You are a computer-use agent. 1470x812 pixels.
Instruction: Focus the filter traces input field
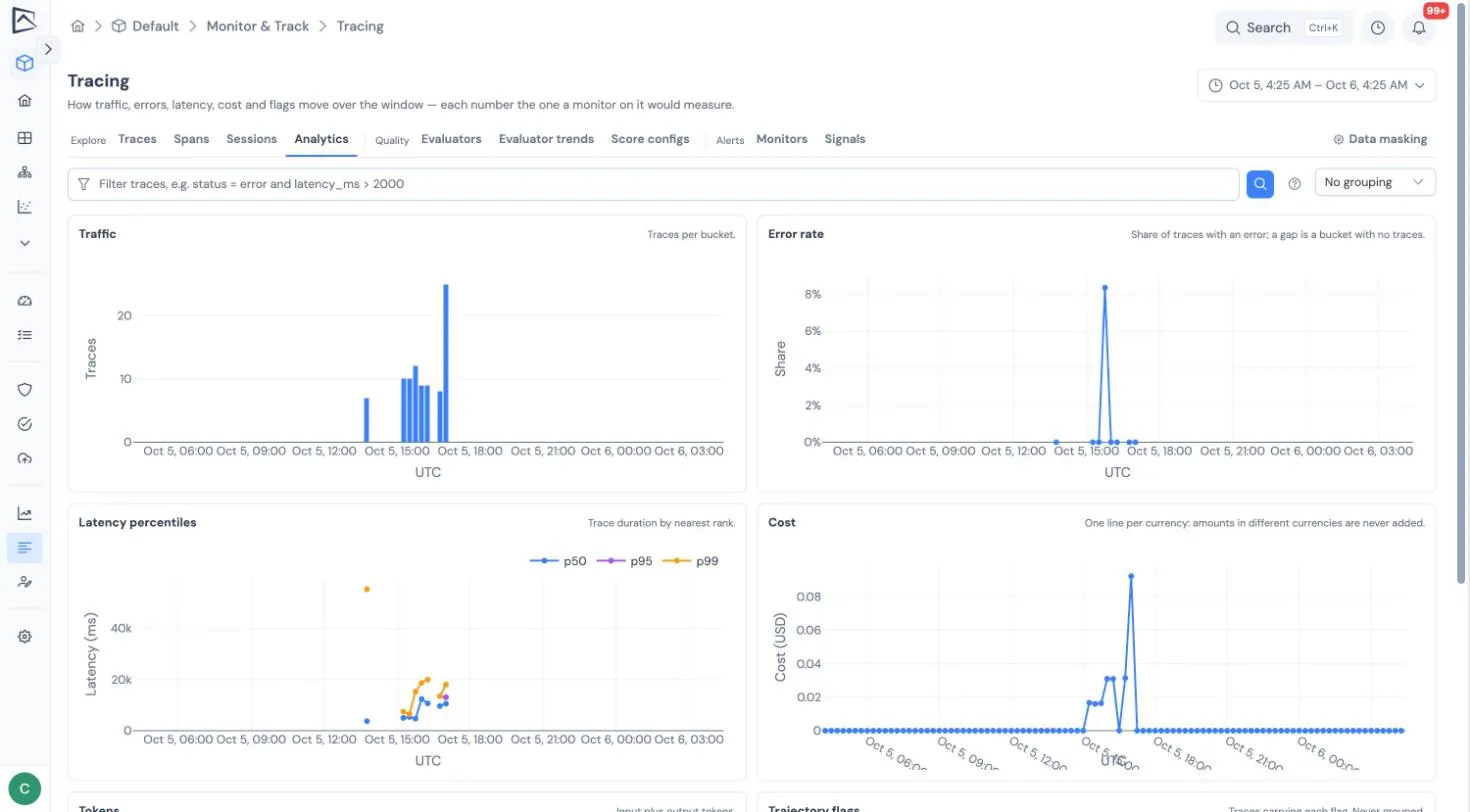click(653, 184)
